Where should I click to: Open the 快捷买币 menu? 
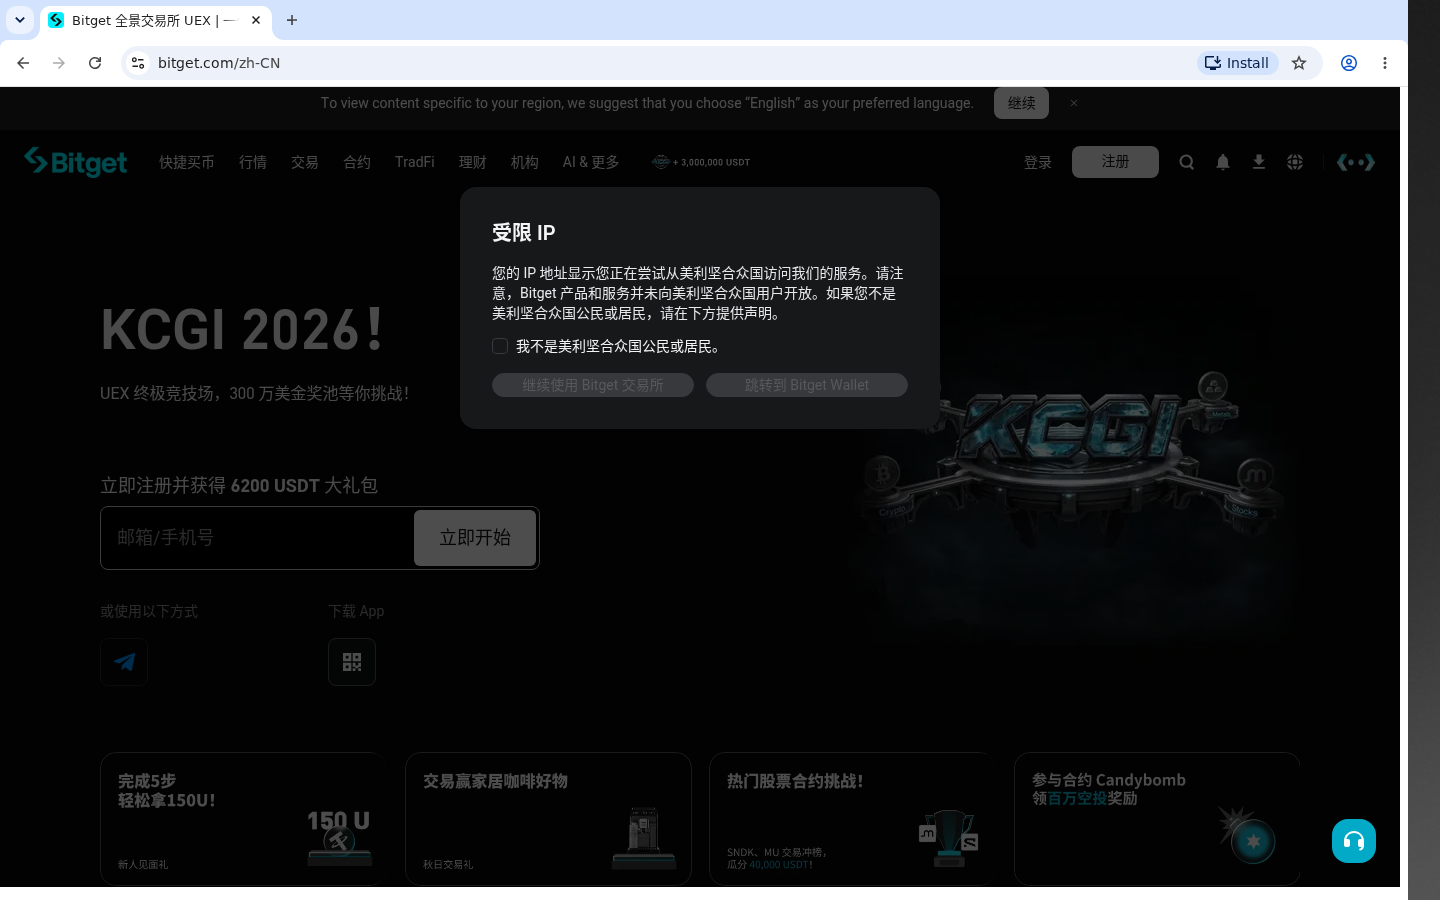click(187, 162)
